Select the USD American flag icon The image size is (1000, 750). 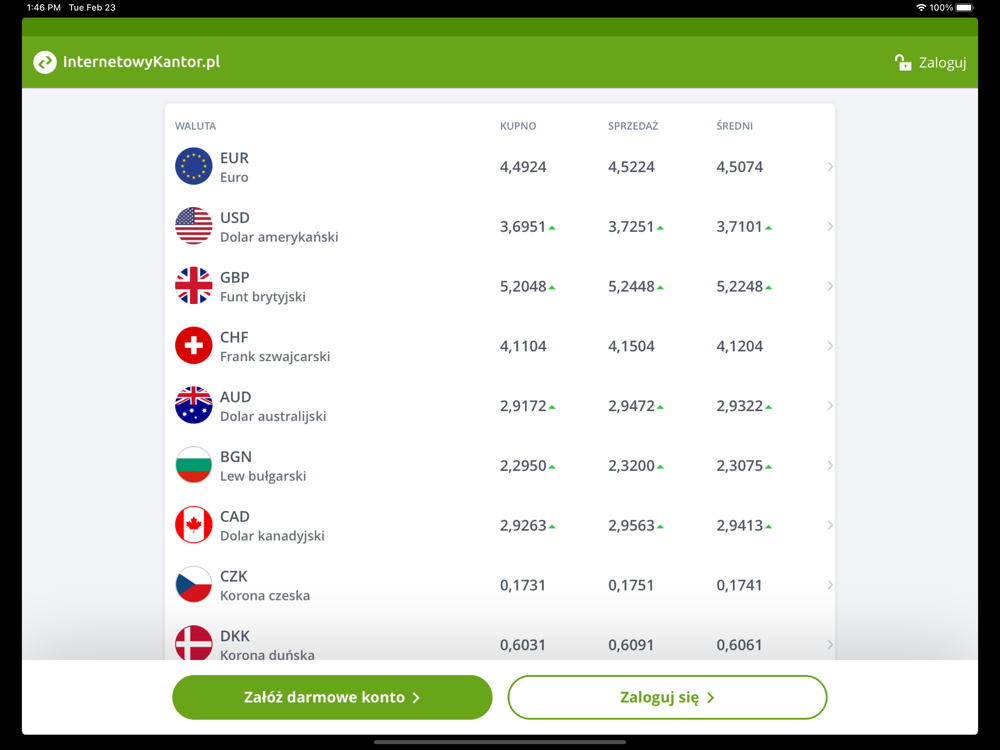[193, 226]
